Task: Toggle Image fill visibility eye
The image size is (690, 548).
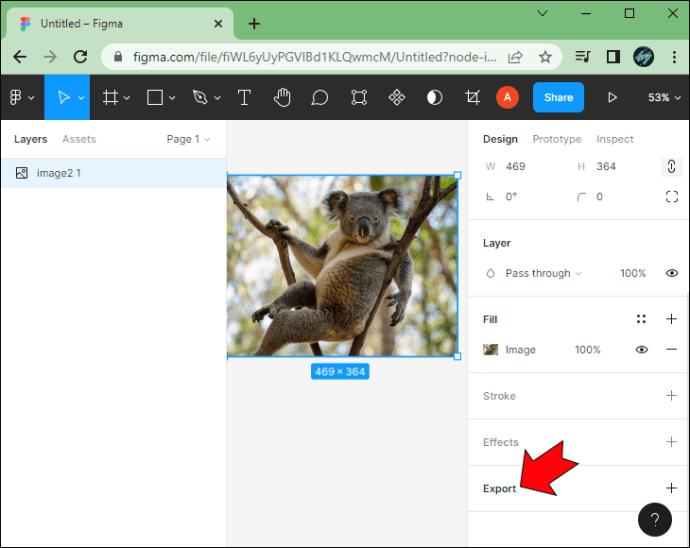Action: coord(642,350)
